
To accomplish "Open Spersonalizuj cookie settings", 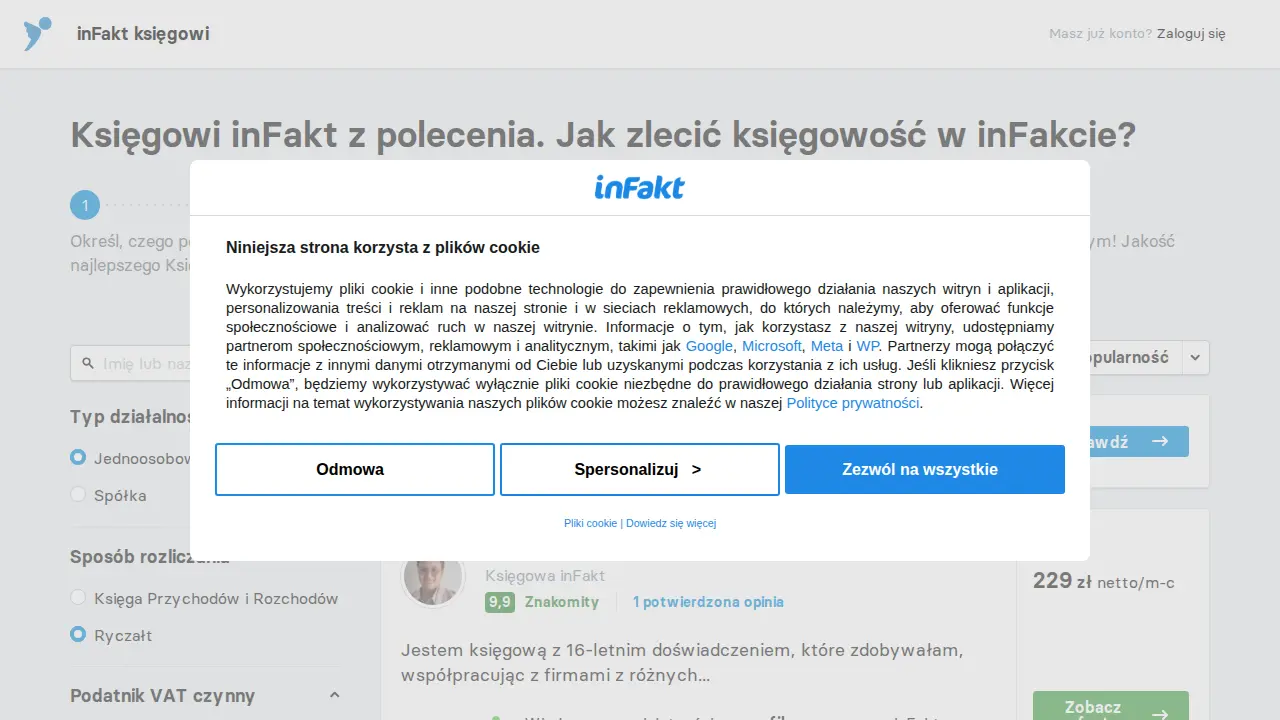I will point(640,469).
